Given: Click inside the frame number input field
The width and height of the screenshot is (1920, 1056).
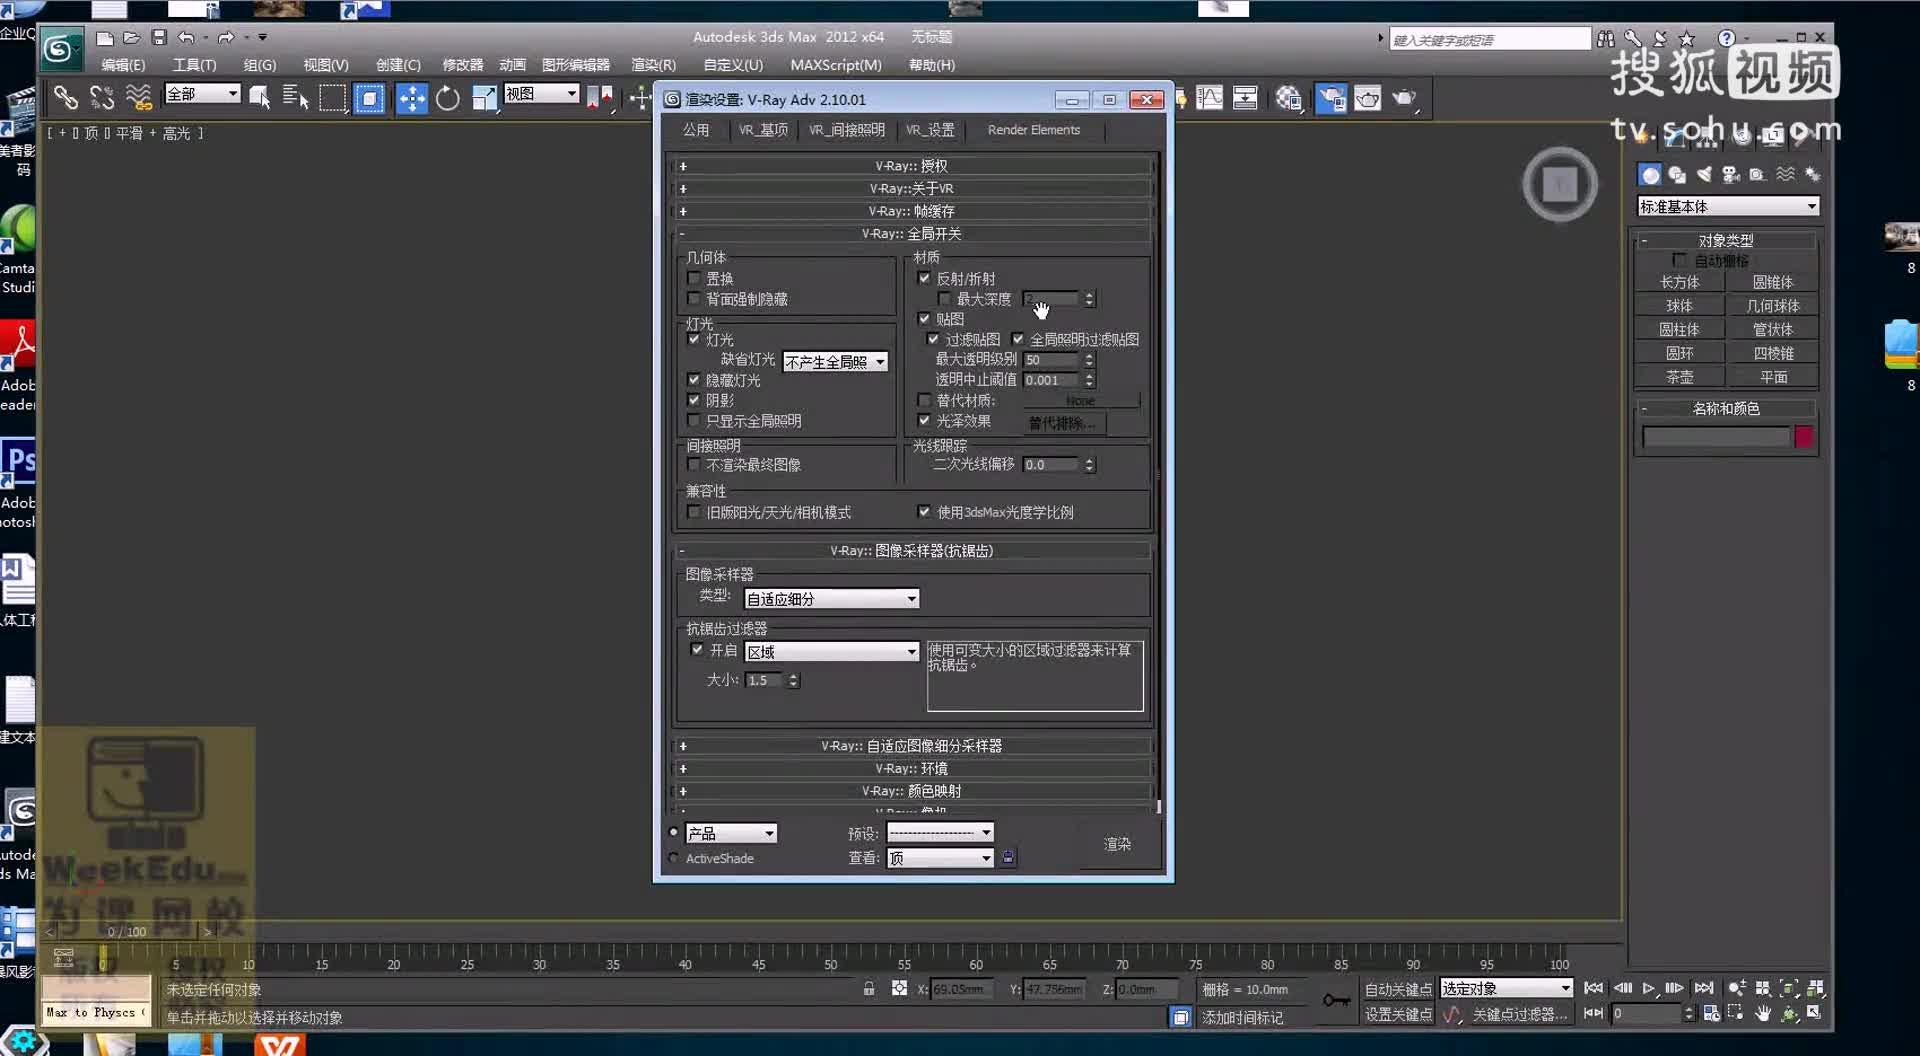Looking at the screenshot, I should (1645, 1012).
